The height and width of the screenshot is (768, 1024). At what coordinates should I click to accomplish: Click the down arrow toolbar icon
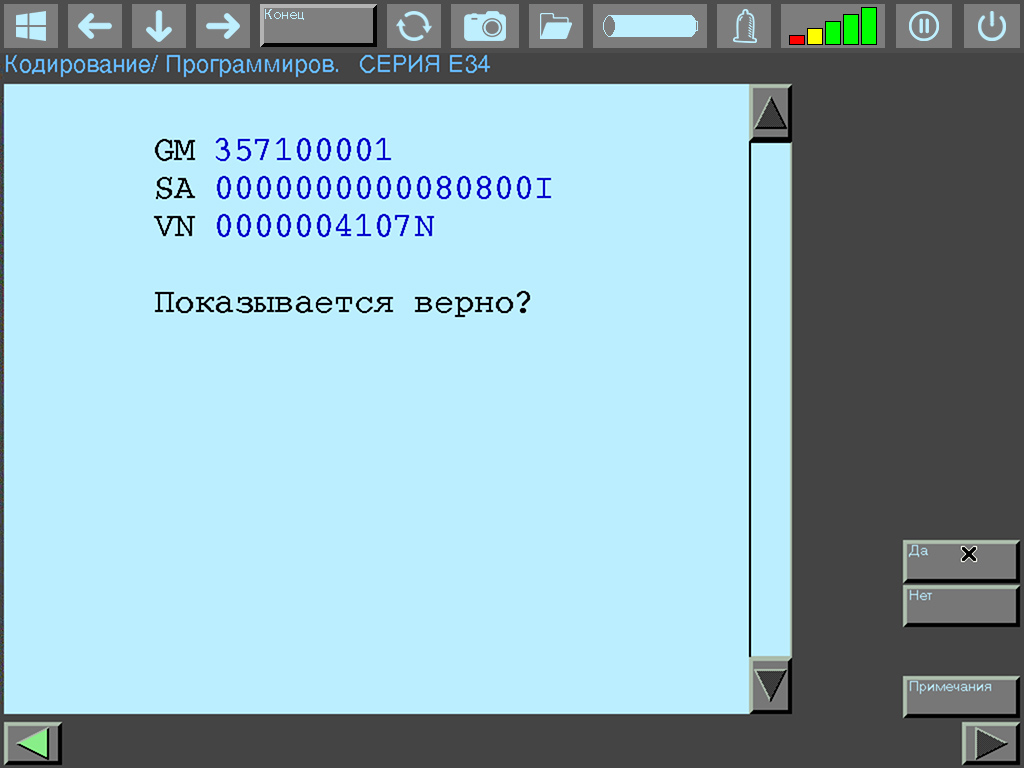click(x=159, y=26)
